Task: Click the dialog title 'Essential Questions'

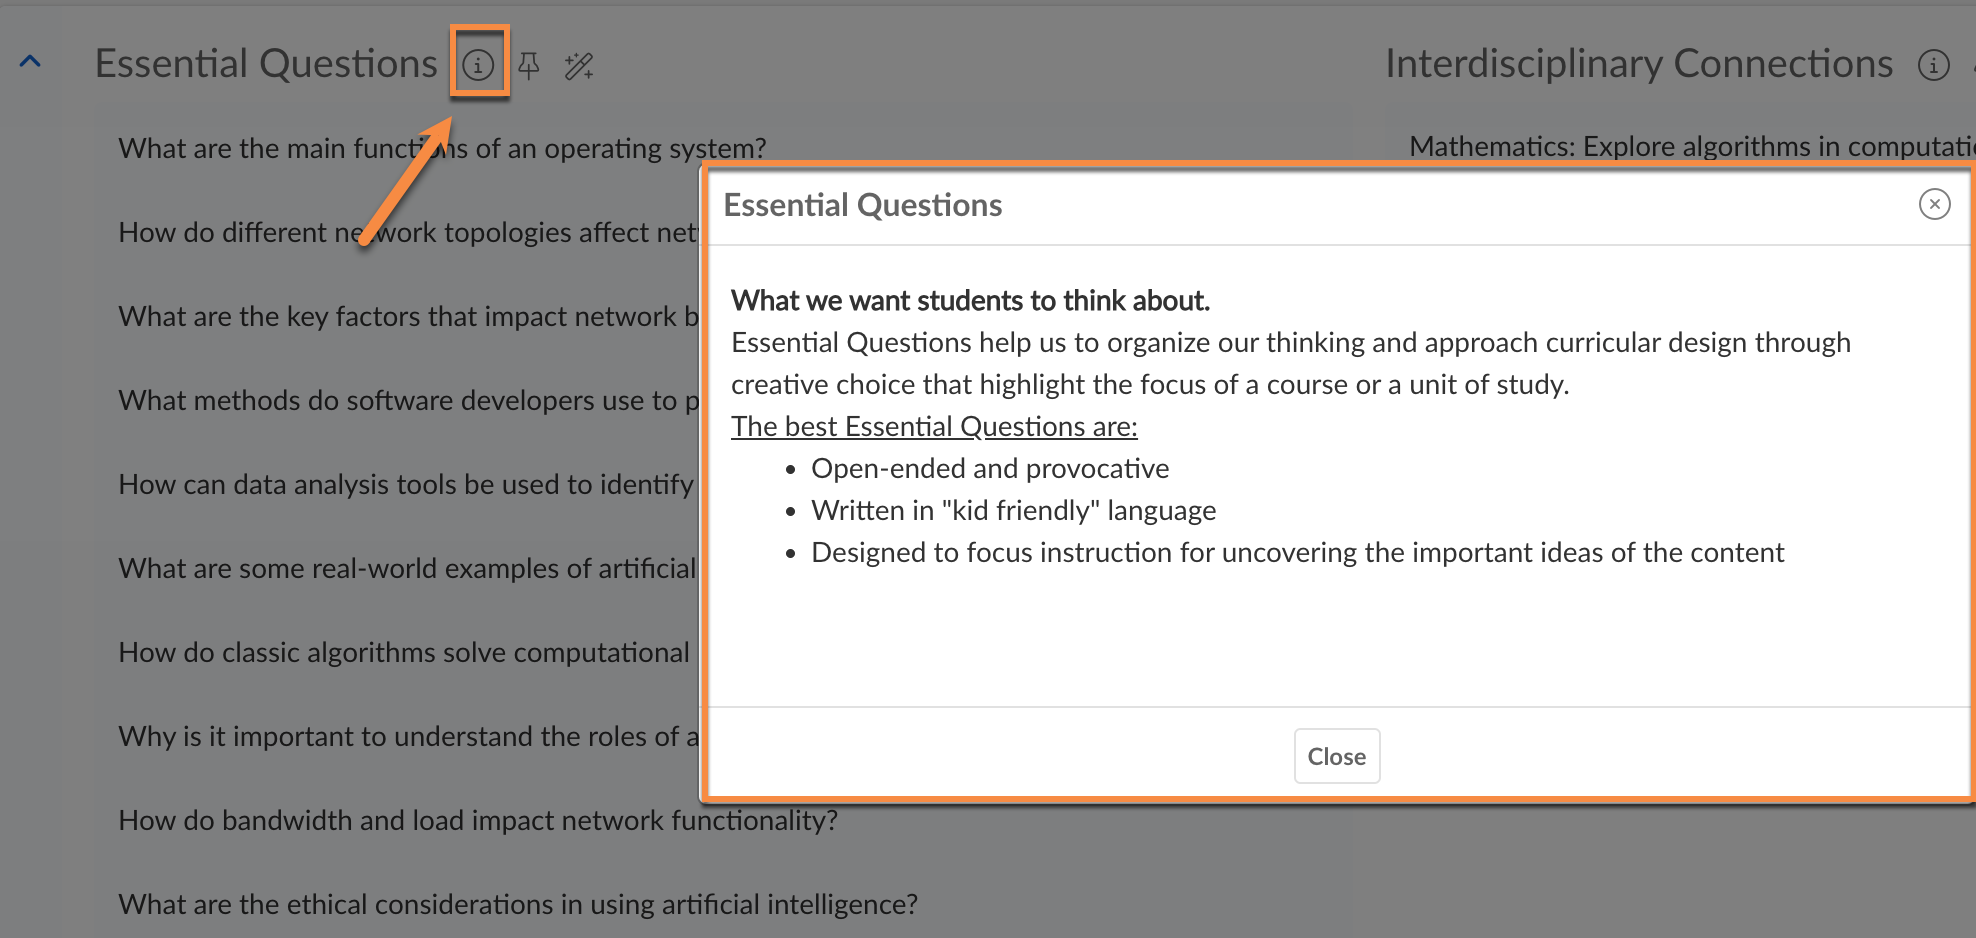Action: pos(862,205)
